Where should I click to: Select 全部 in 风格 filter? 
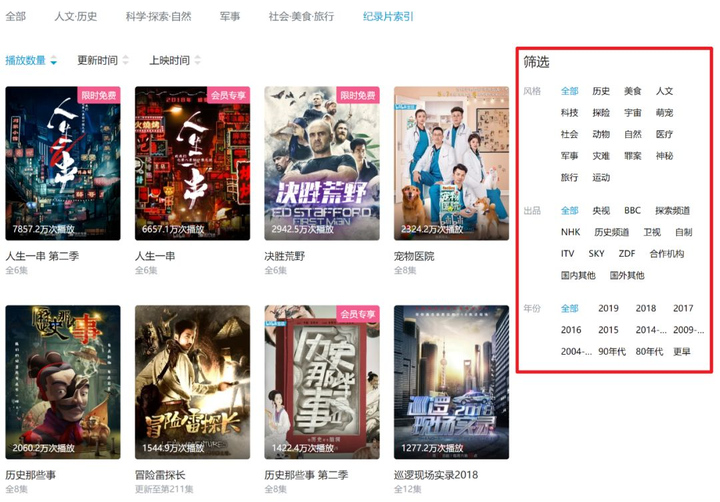[569, 91]
